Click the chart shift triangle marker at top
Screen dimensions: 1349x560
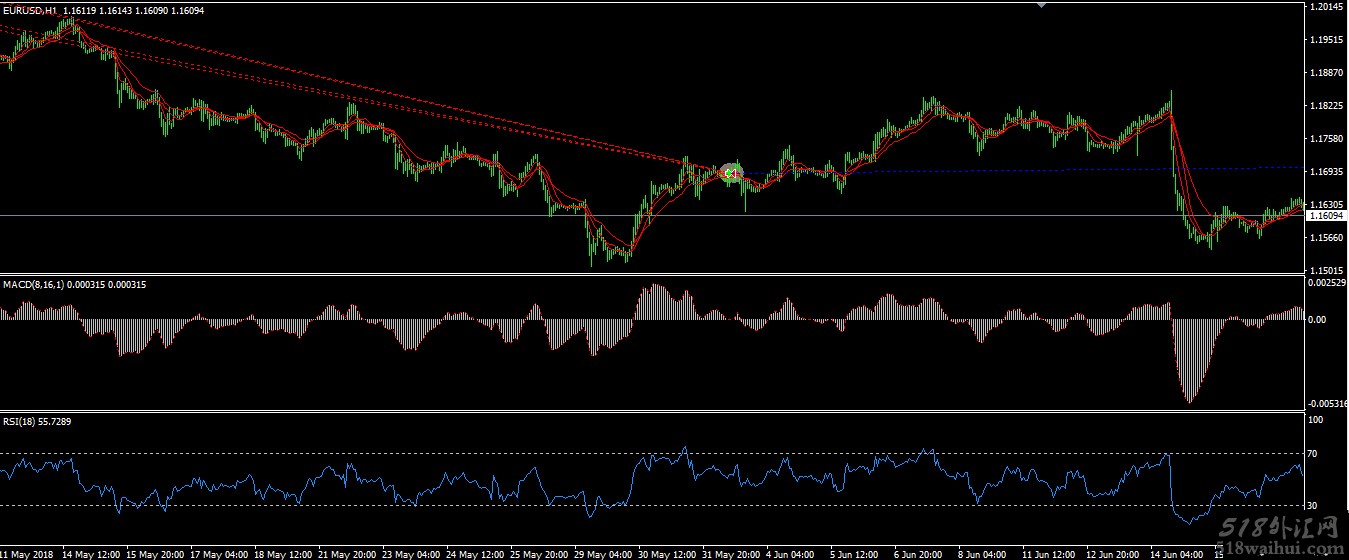point(1042,5)
